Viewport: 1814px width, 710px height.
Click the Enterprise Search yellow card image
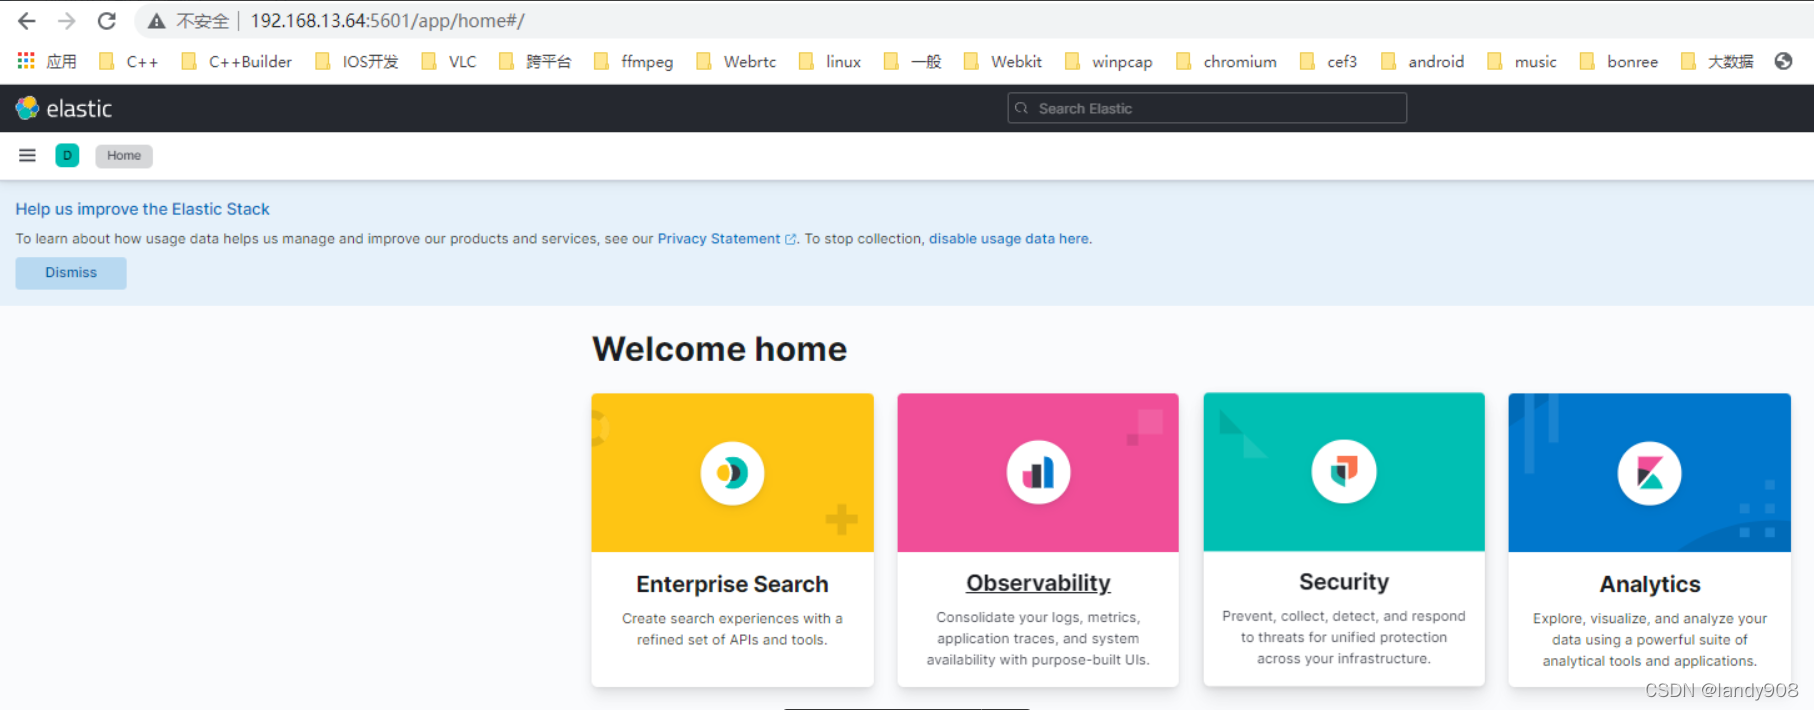(x=732, y=472)
